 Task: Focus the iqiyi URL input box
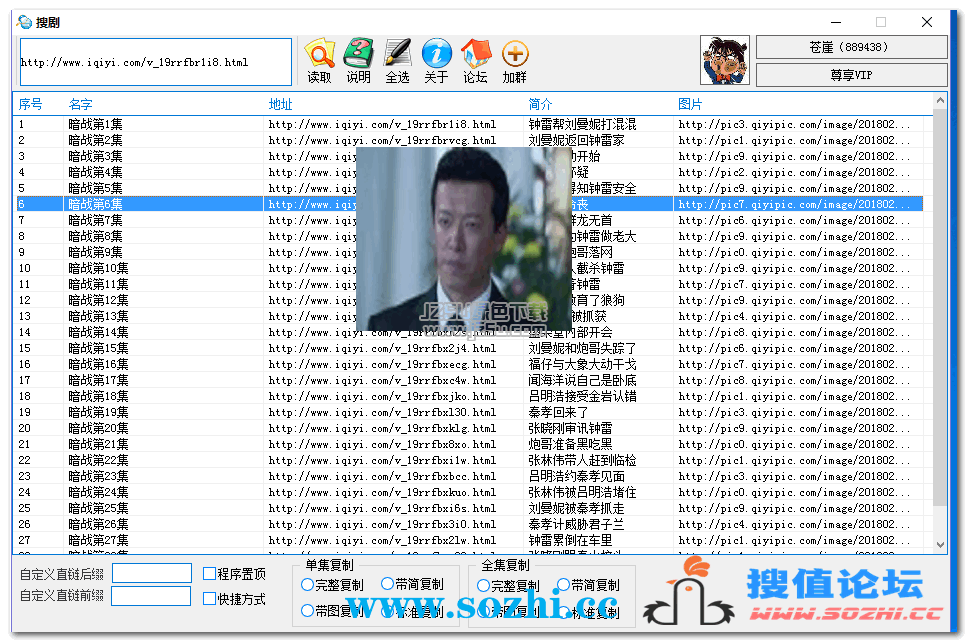coord(156,62)
